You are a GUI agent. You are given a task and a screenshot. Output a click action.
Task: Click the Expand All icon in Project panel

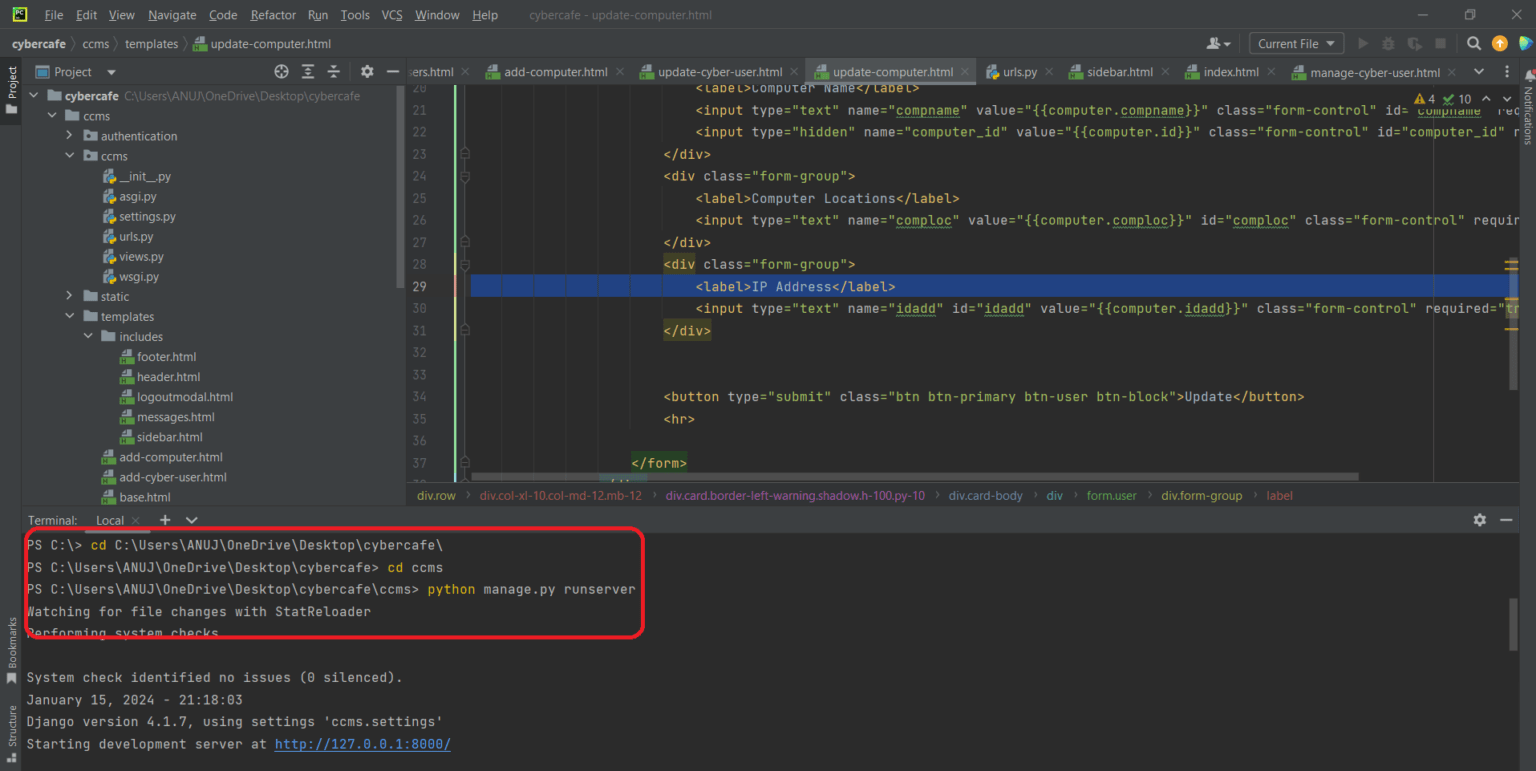(308, 72)
